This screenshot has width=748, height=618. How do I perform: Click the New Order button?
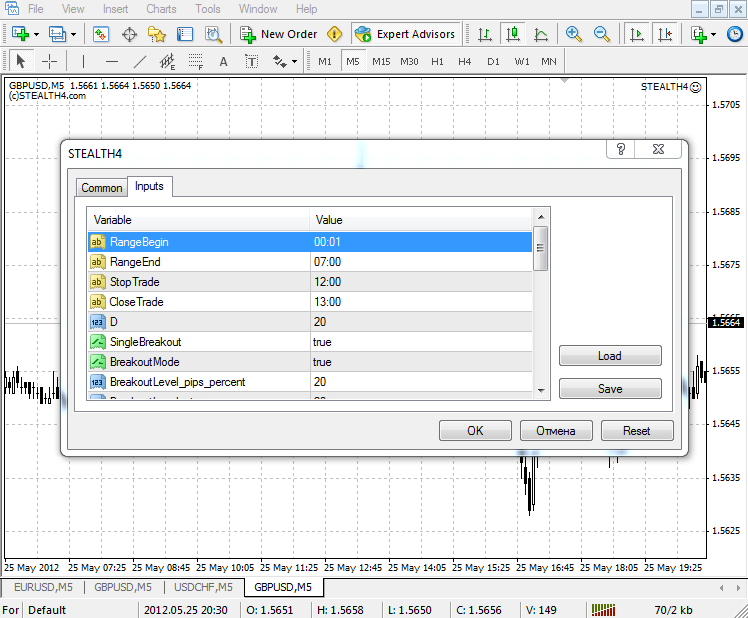pyautogui.click(x=279, y=34)
